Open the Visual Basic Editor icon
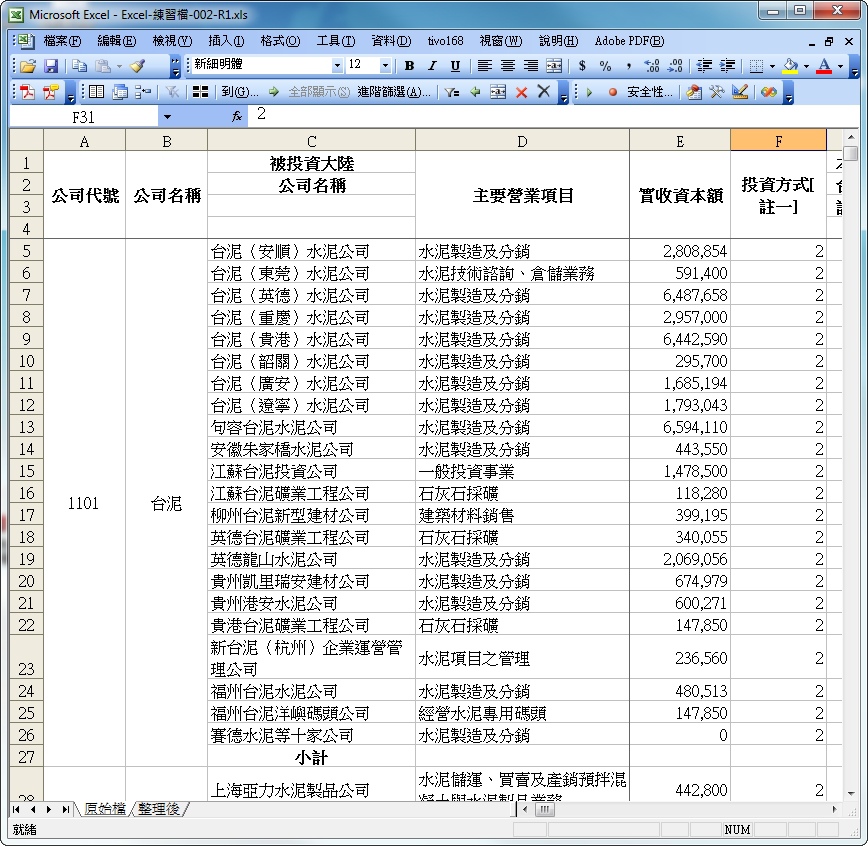This screenshot has width=868, height=846. 694,92
